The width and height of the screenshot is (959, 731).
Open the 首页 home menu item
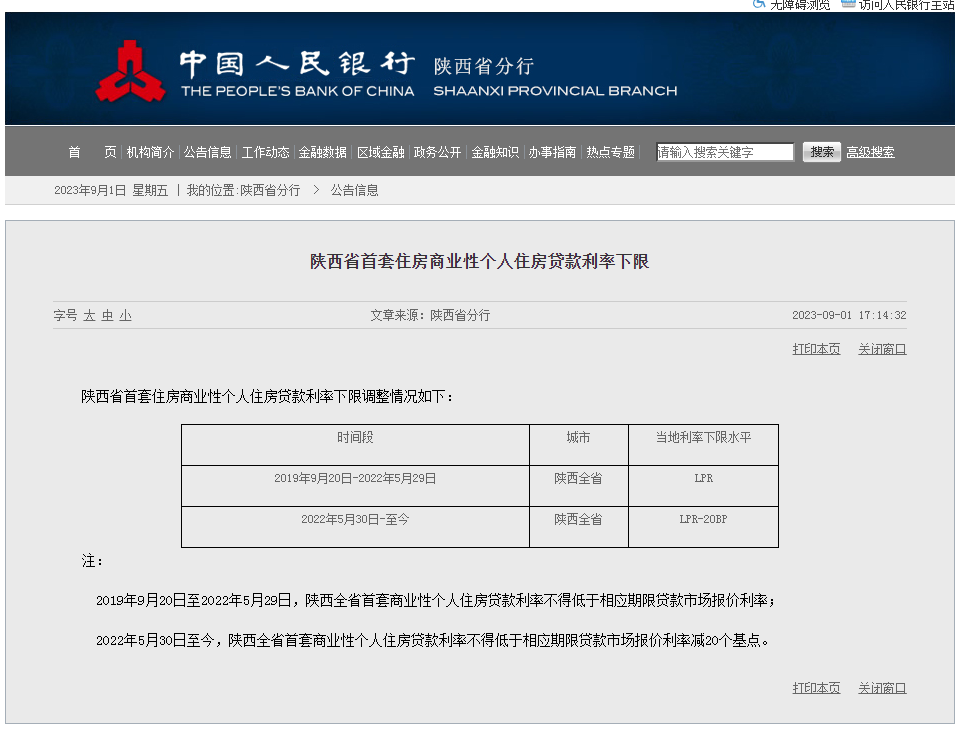click(92, 153)
